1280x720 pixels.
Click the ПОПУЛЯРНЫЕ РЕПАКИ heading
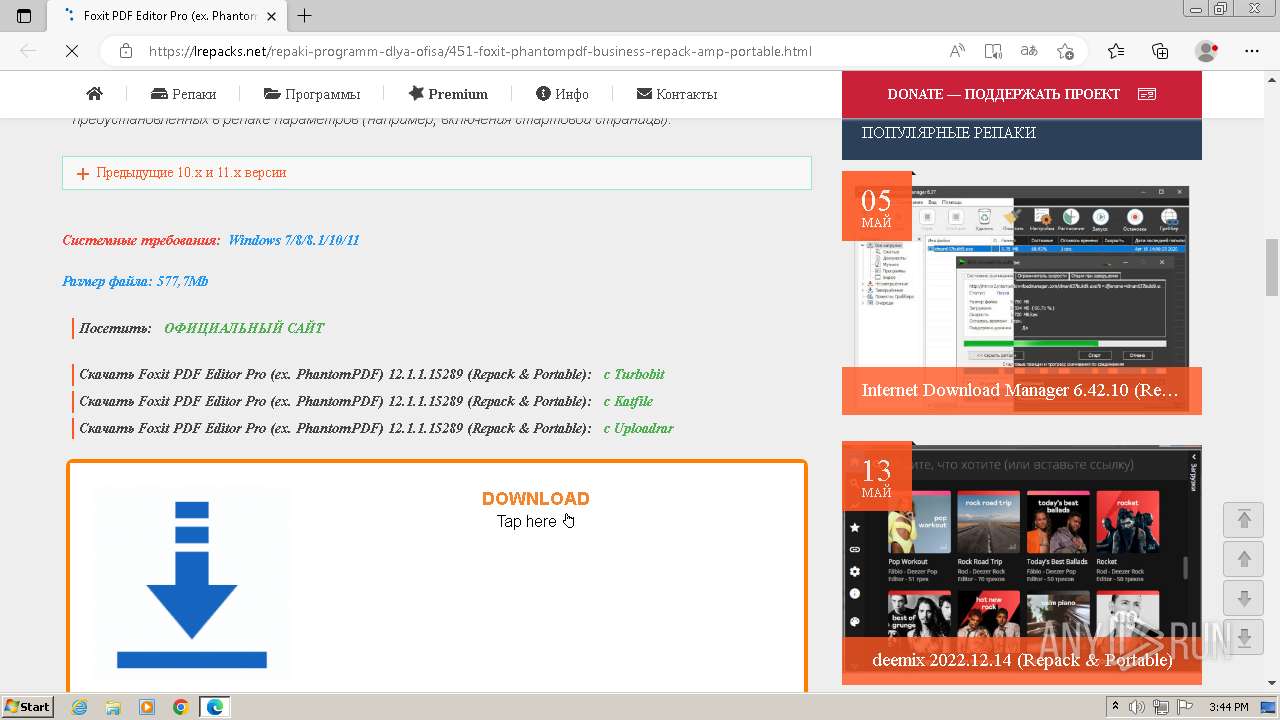pyautogui.click(x=948, y=132)
